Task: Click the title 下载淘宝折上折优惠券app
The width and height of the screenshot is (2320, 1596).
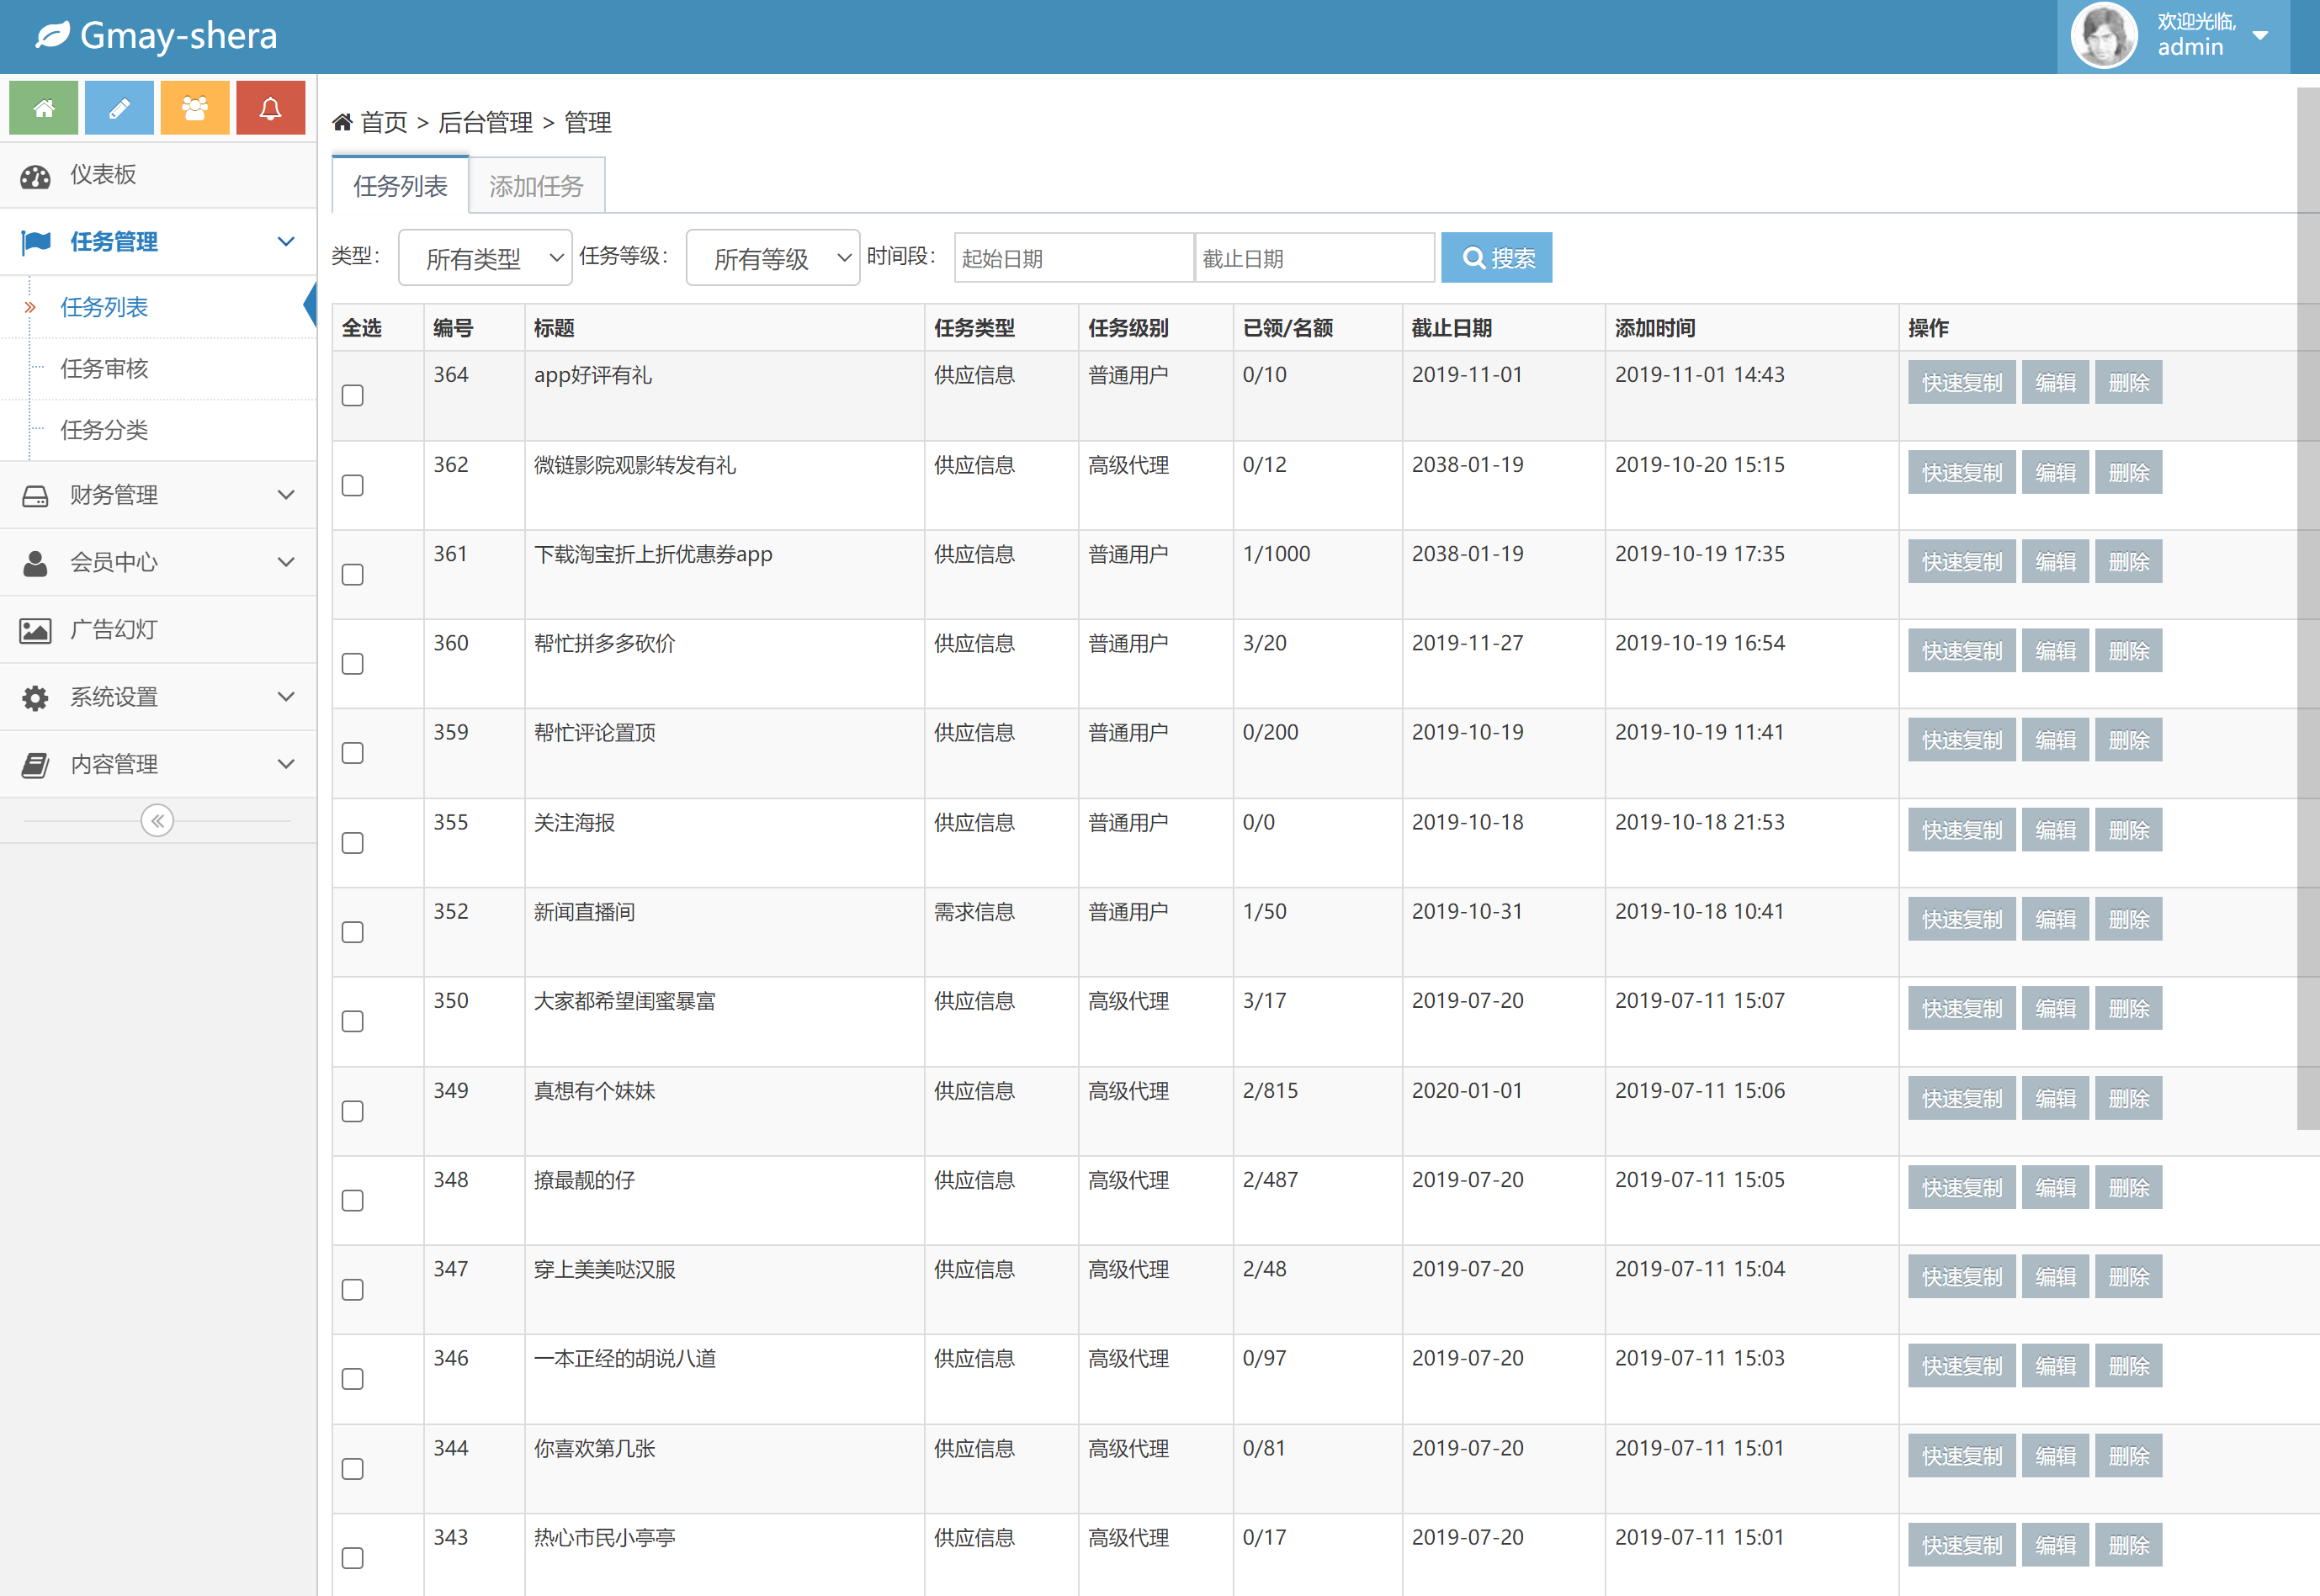Action: (x=653, y=554)
